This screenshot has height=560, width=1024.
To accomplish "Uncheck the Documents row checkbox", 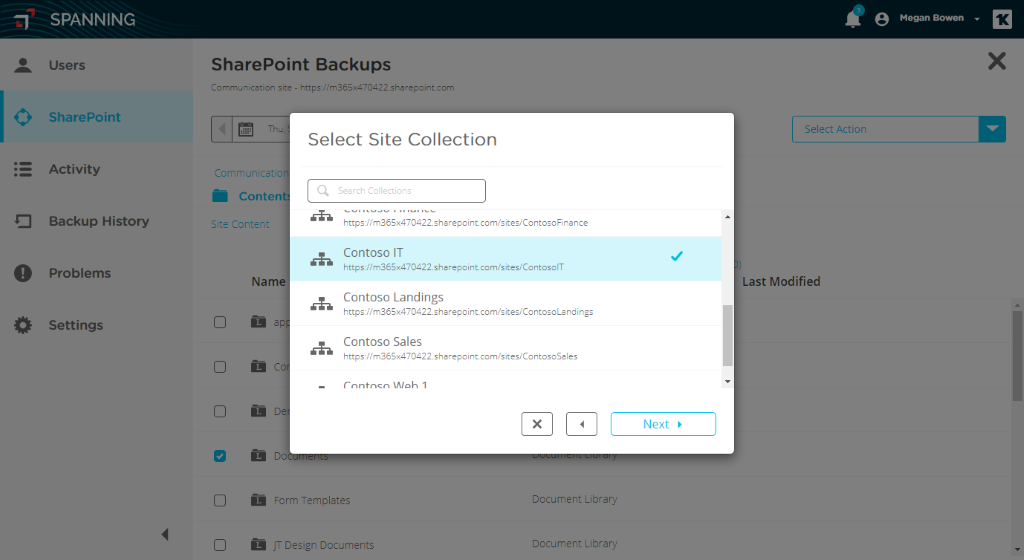I will [220, 456].
